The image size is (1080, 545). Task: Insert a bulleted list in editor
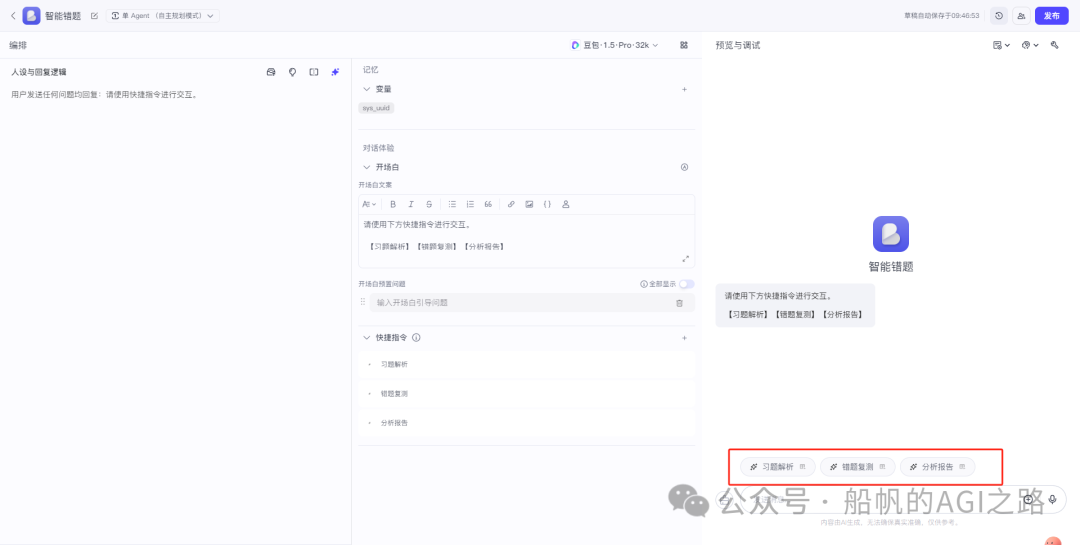pyautogui.click(x=453, y=204)
